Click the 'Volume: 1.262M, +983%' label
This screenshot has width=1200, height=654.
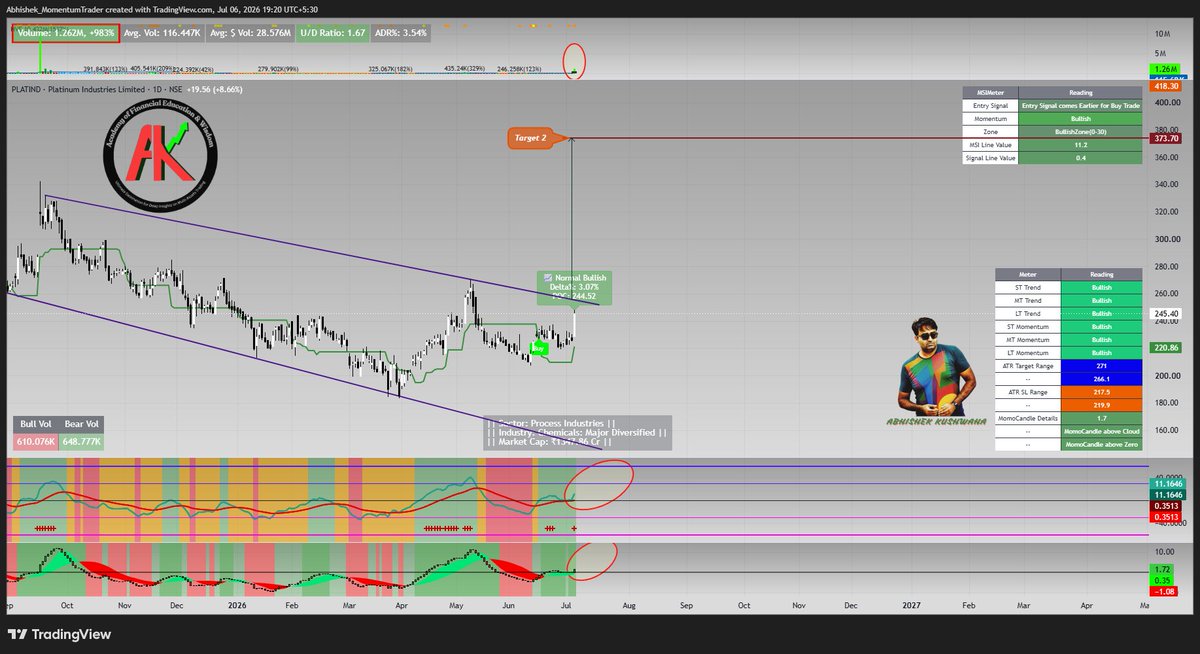tap(65, 33)
